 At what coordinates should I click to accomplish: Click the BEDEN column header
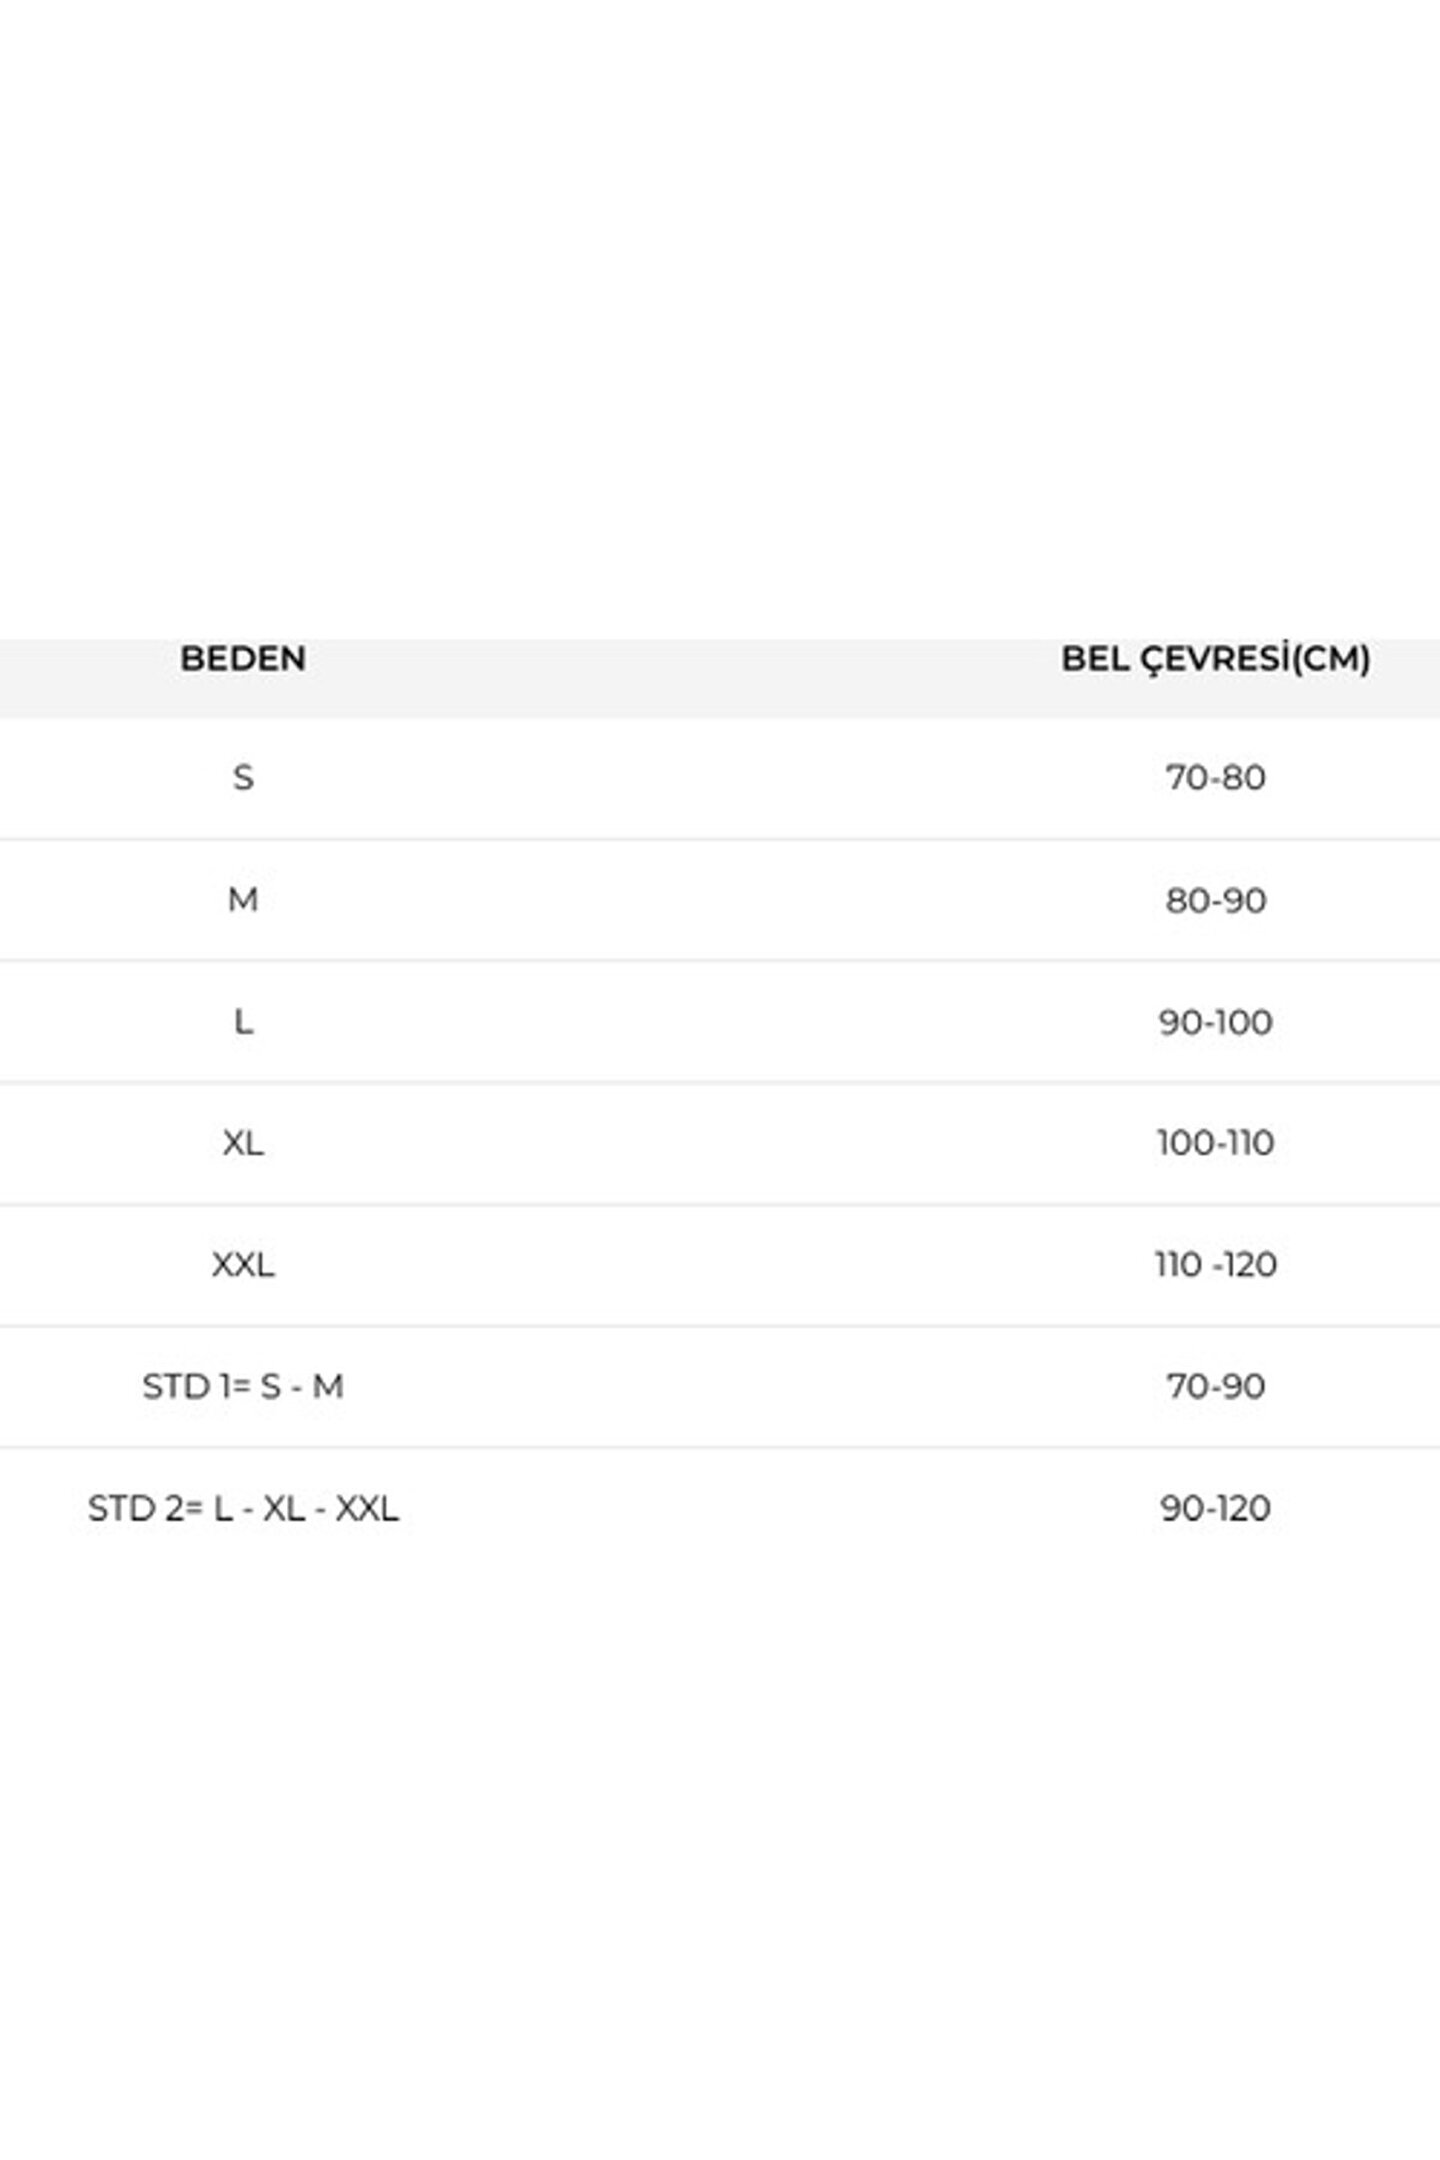[x=243, y=659]
